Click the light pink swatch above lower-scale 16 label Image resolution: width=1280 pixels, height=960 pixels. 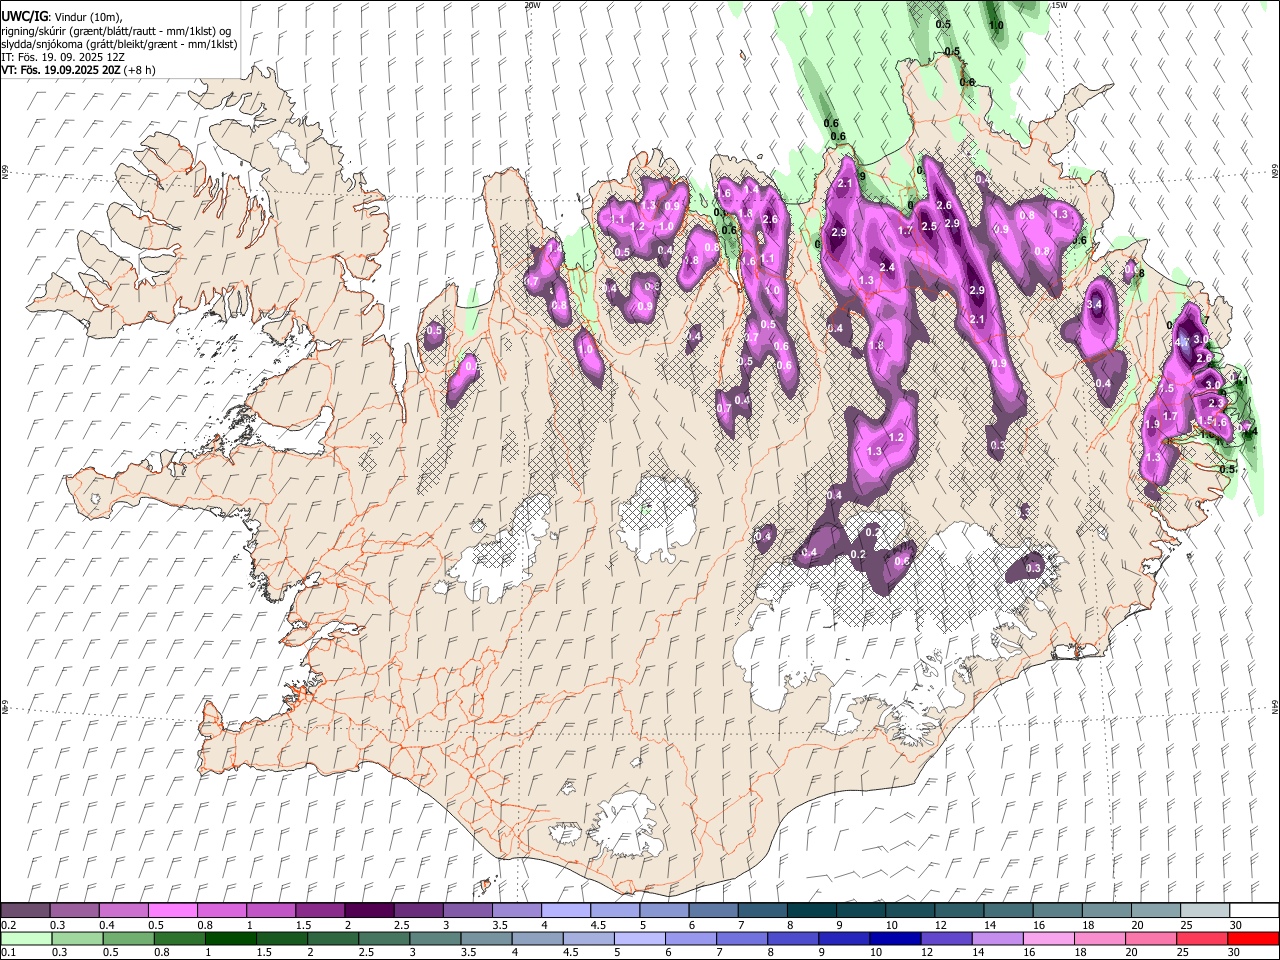pos(1047,938)
